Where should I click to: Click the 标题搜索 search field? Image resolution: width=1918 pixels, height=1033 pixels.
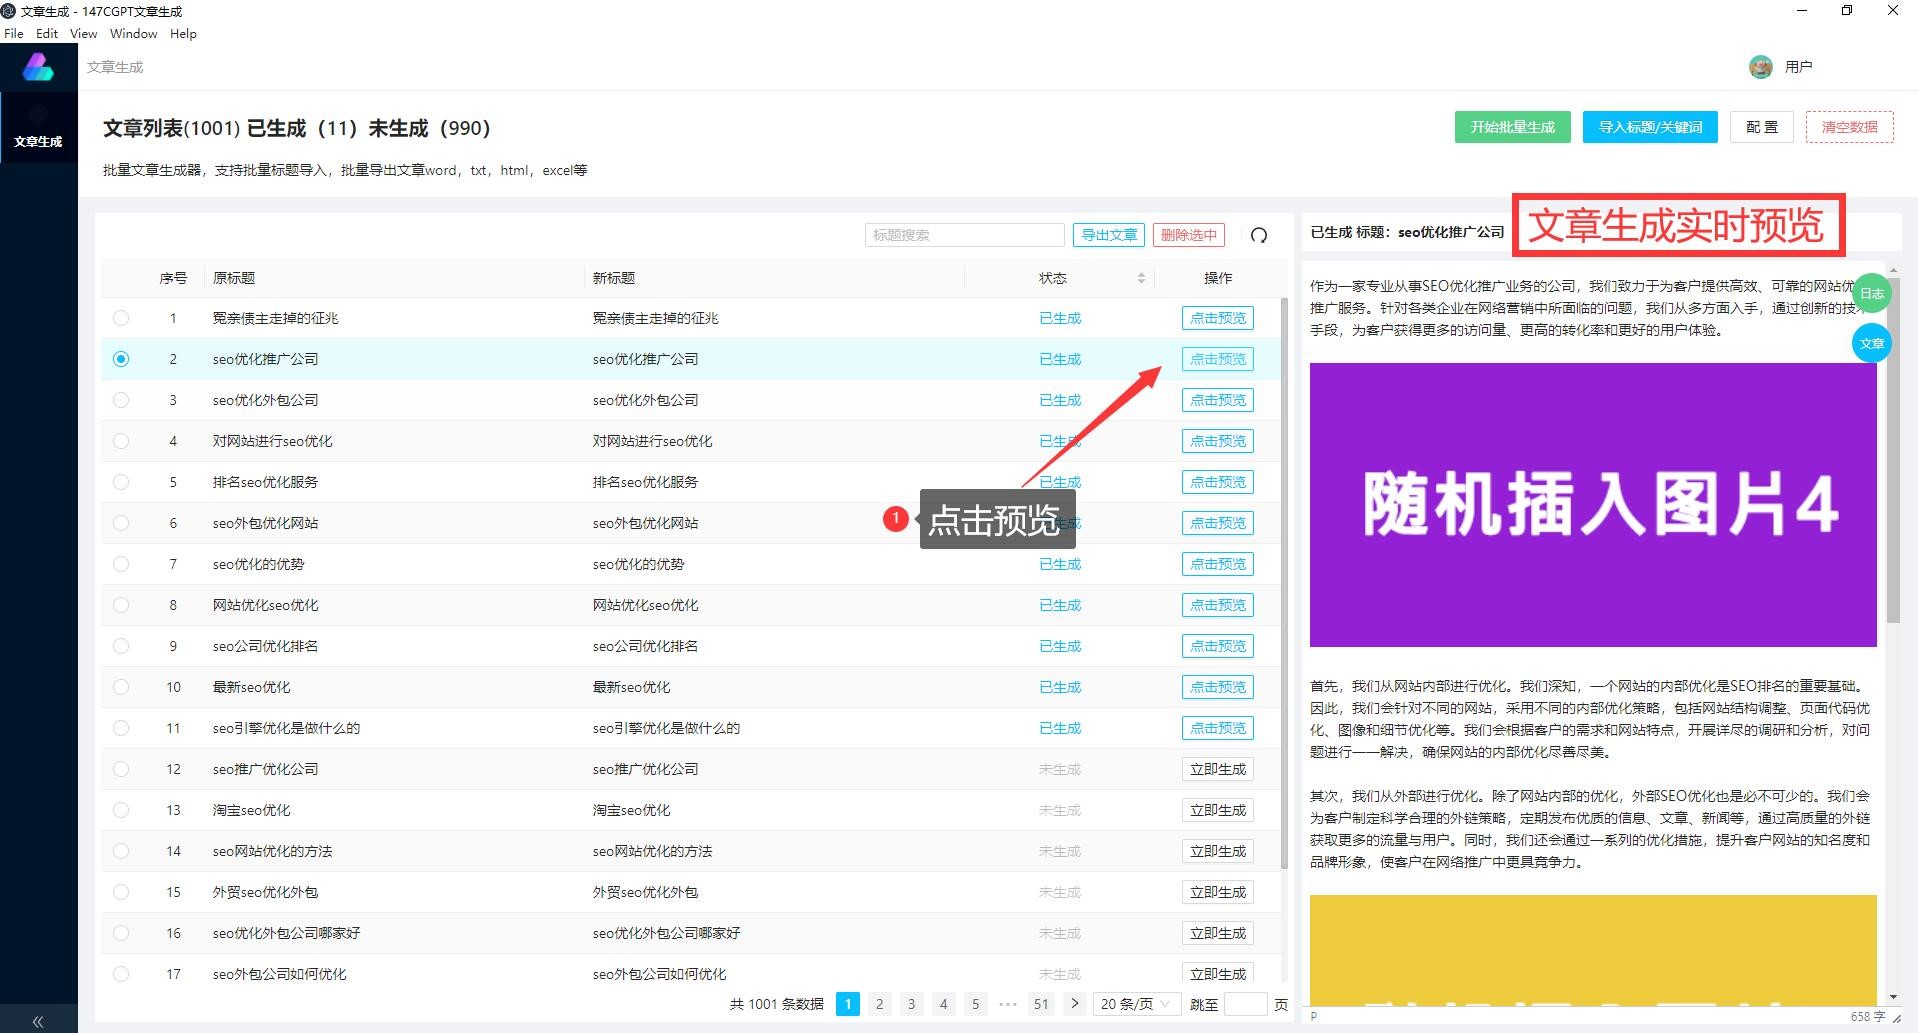click(x=964, y=235)
